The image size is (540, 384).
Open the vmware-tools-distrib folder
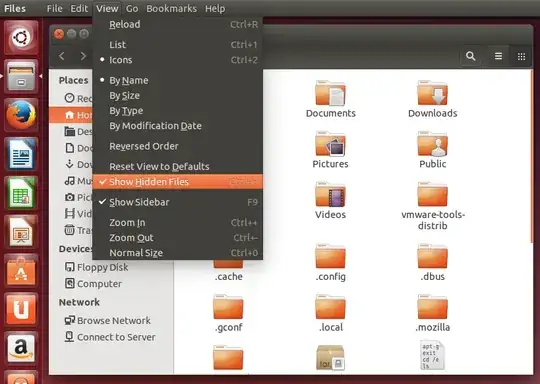pos(433,194)
